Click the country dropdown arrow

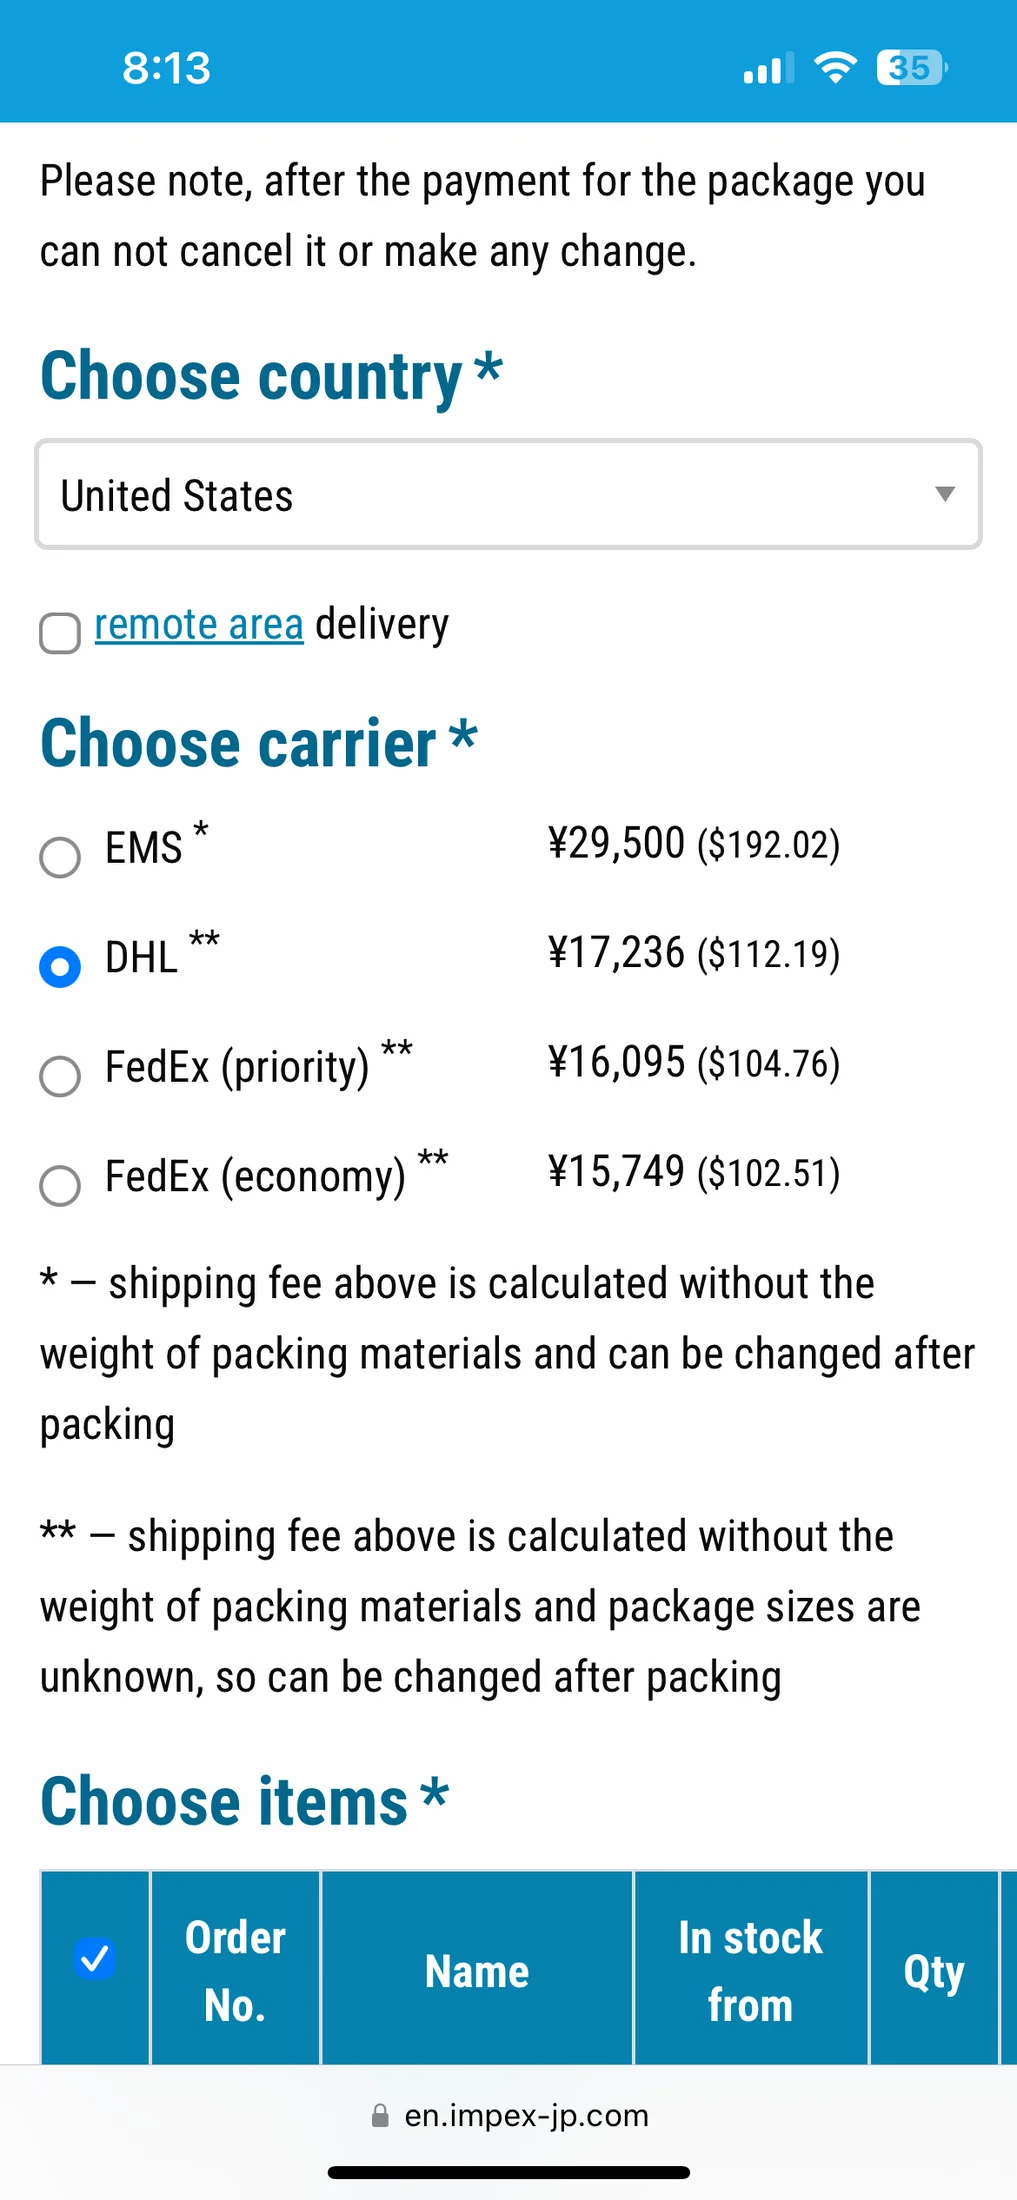(944, 494)
